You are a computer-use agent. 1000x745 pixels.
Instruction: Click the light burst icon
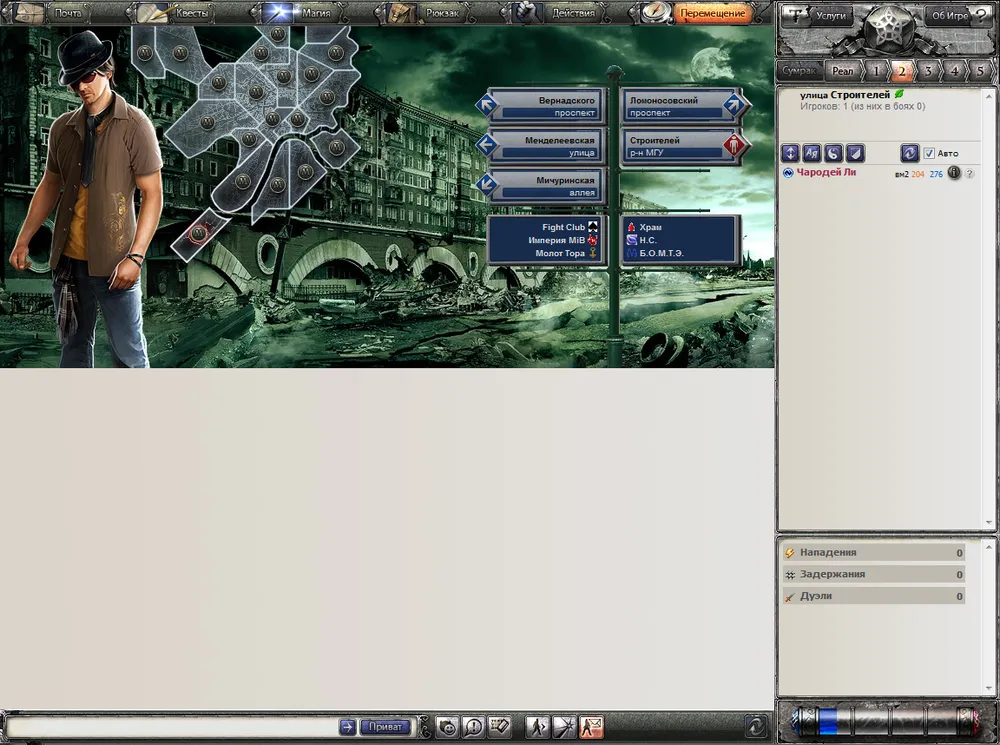coord(564,727)
